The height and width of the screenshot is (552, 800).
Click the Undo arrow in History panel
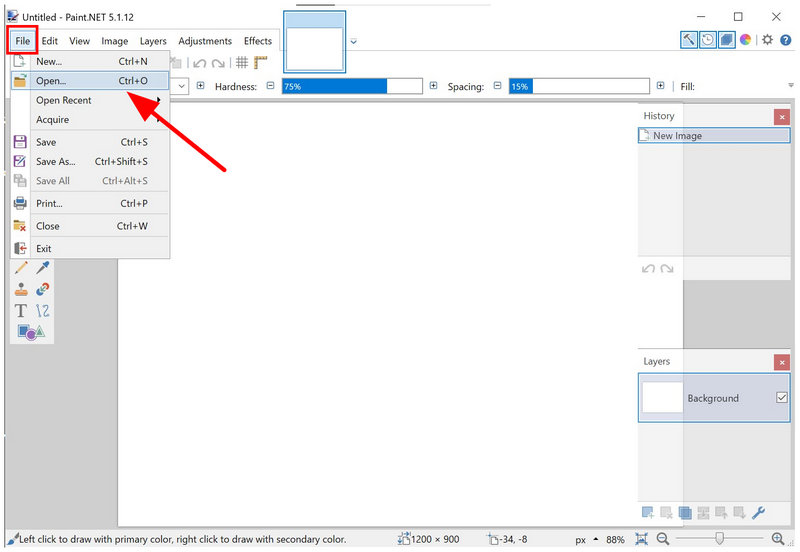(x=648, y=268)
